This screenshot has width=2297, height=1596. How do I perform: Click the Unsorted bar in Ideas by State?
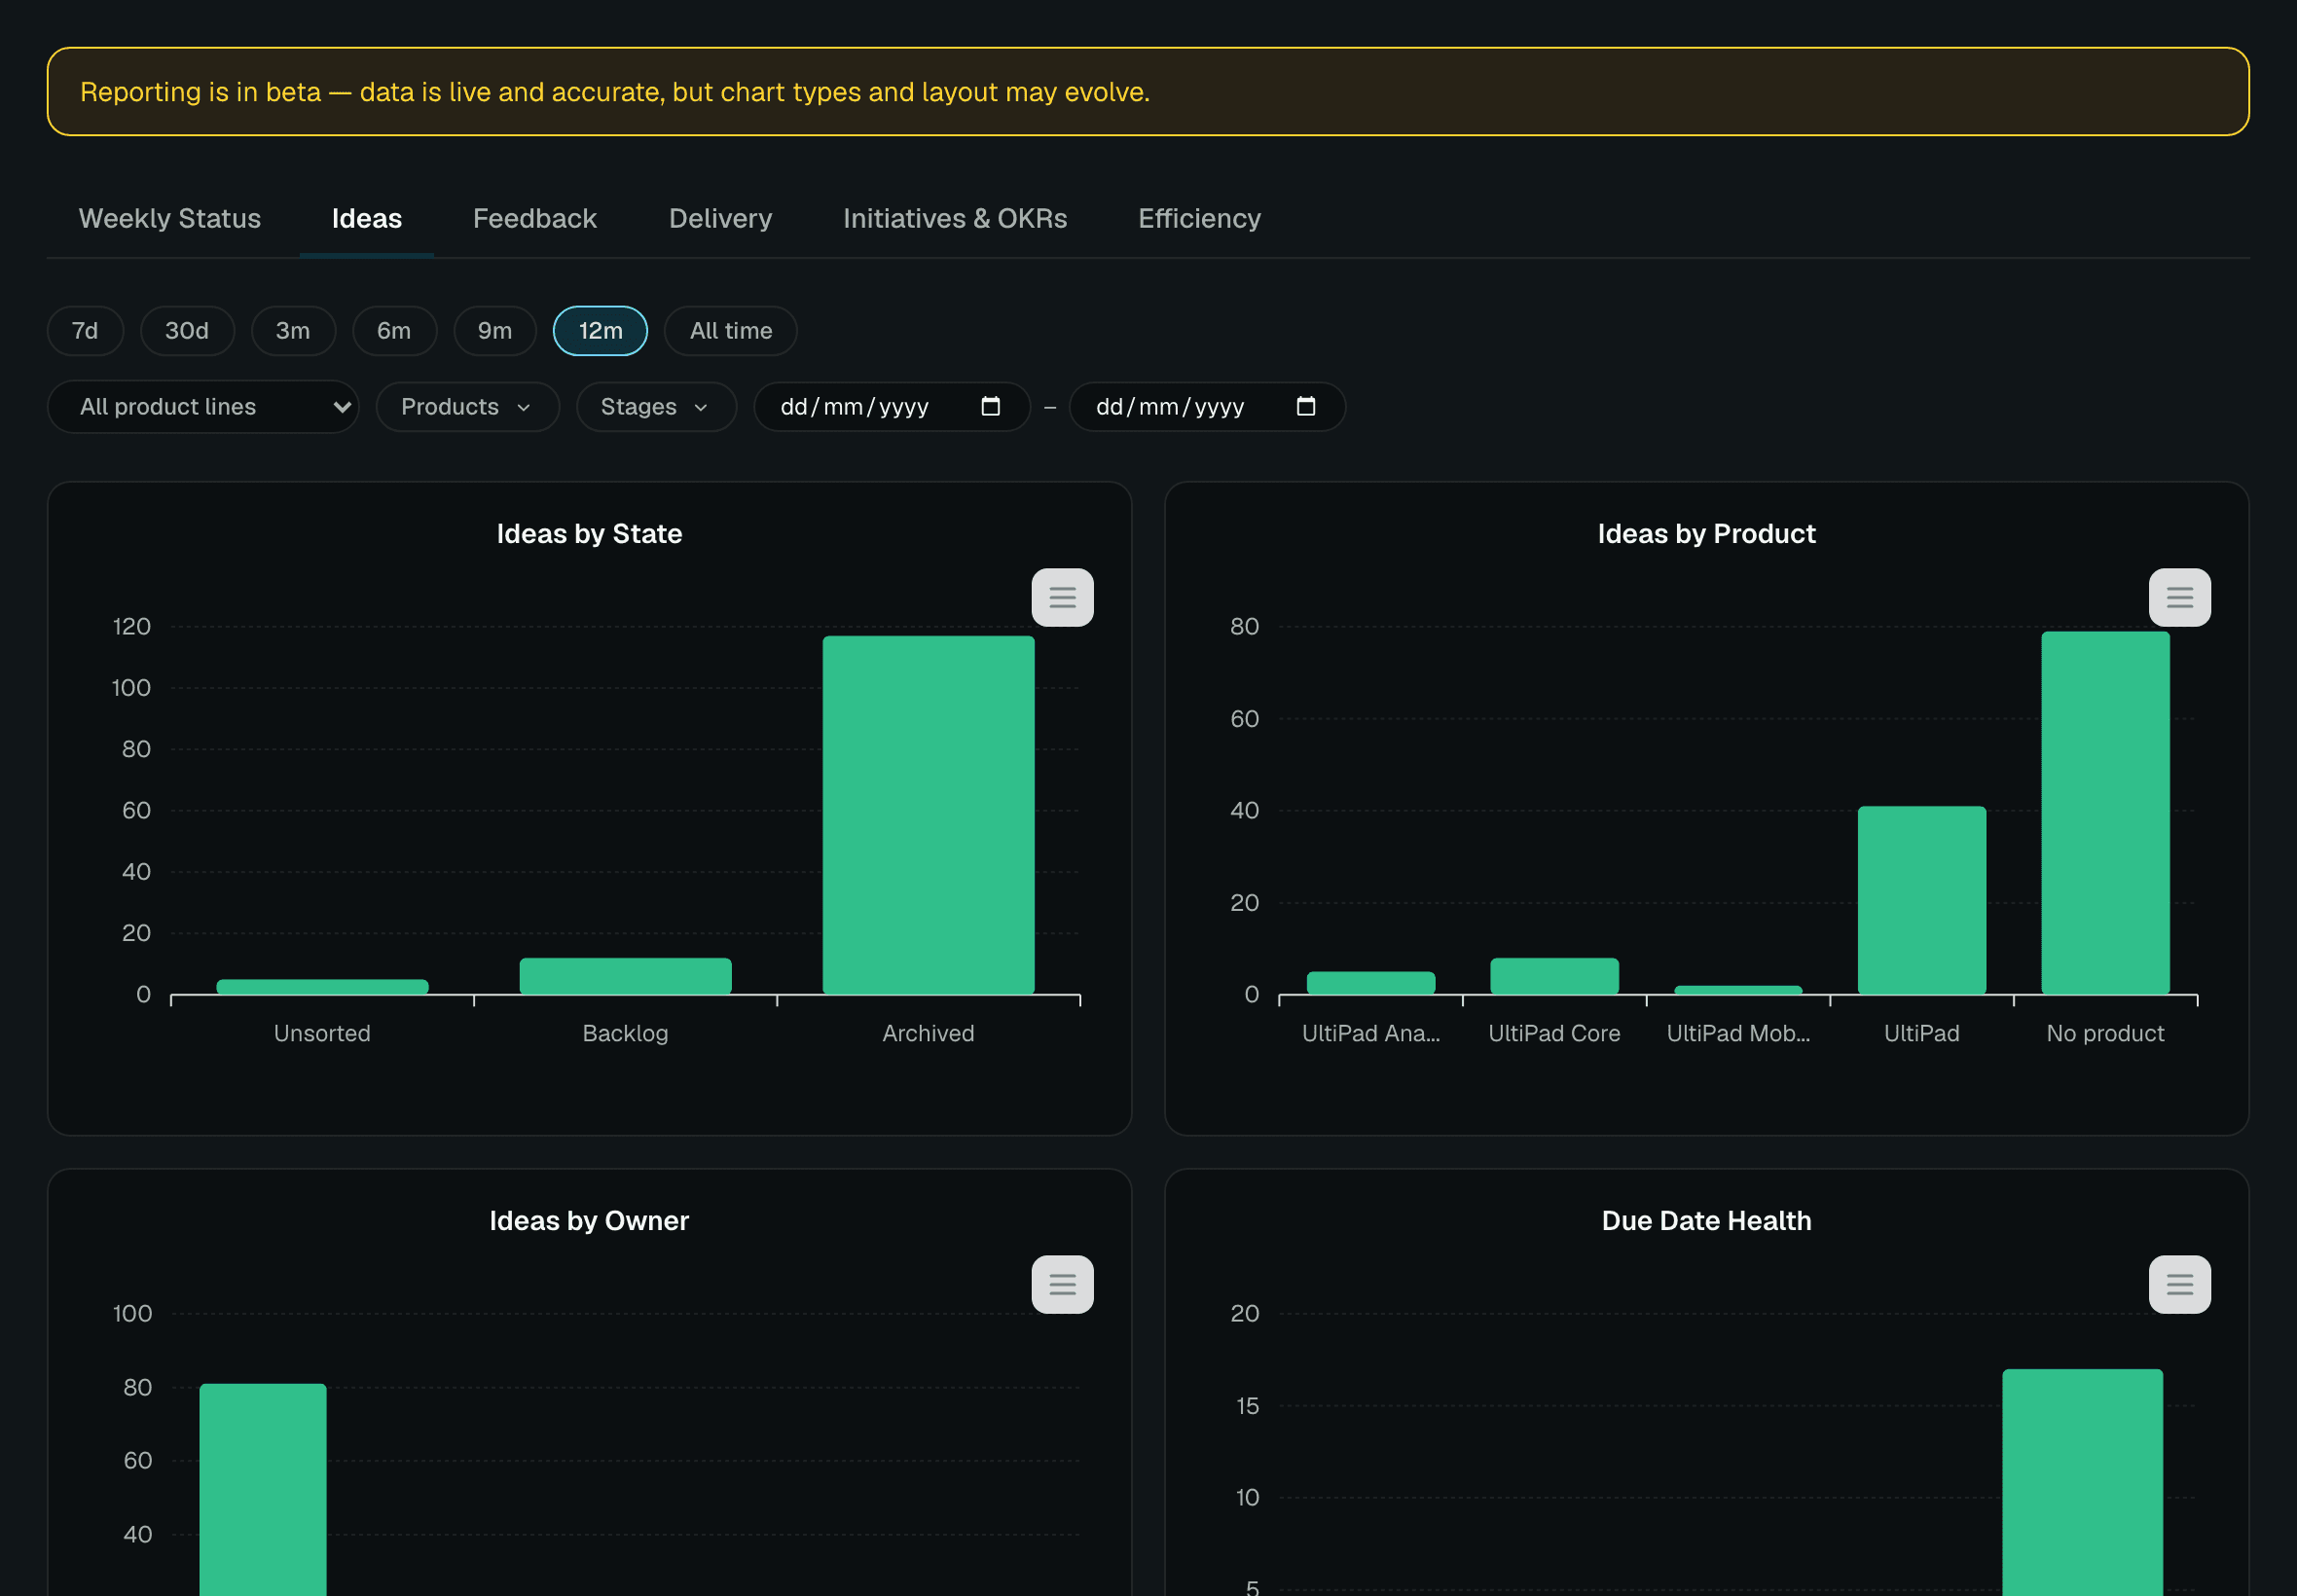point(322,987)
